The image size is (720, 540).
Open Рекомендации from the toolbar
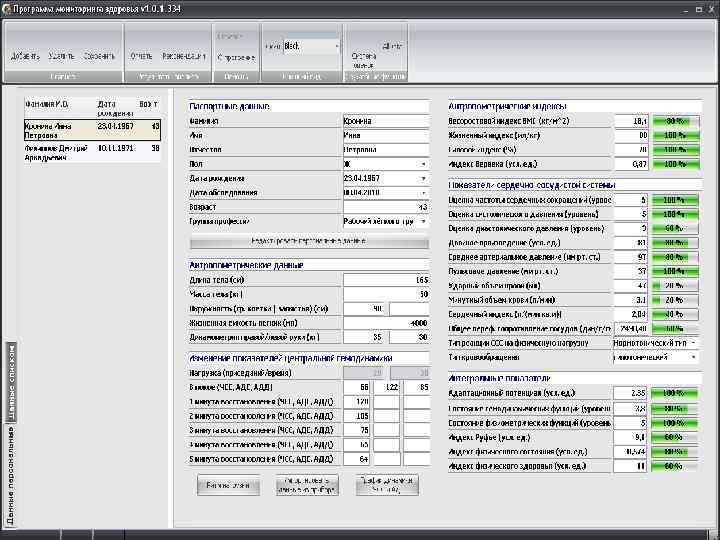point(182,56)
